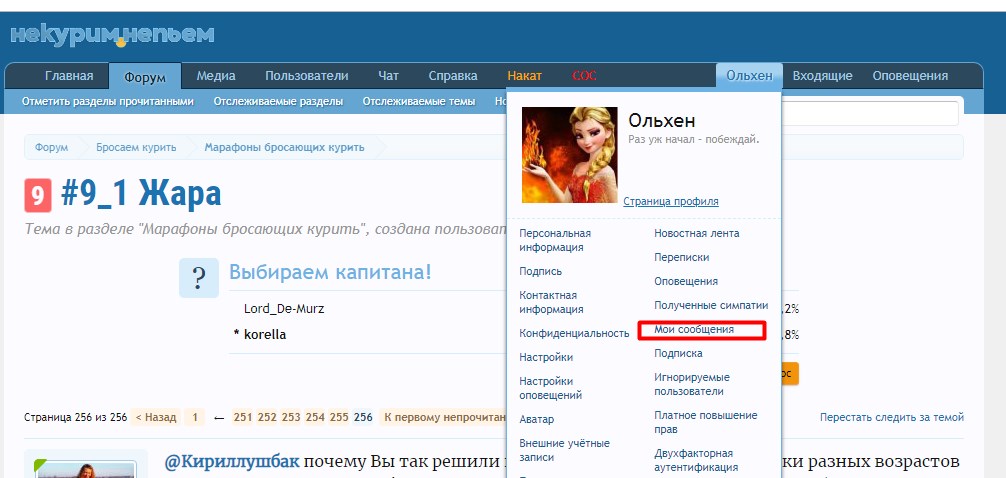Click the Выбираем капитана! poll title
Viewport: 1006px width, 478px height.
(330, 272)
